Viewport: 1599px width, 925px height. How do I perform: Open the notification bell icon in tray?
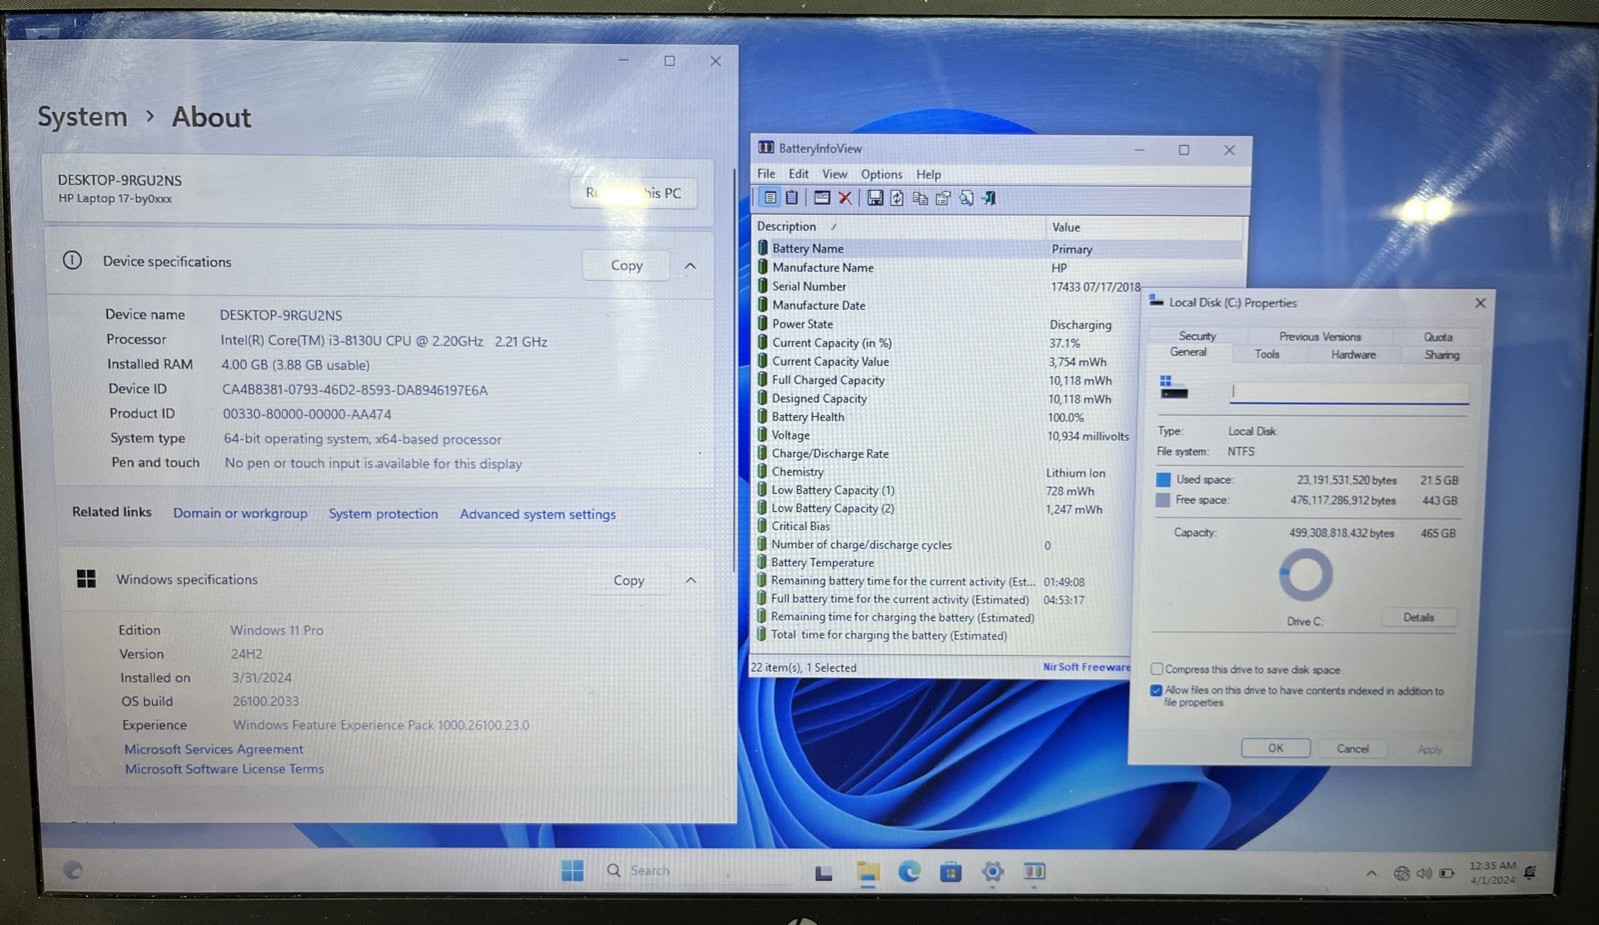[1530, 872]
